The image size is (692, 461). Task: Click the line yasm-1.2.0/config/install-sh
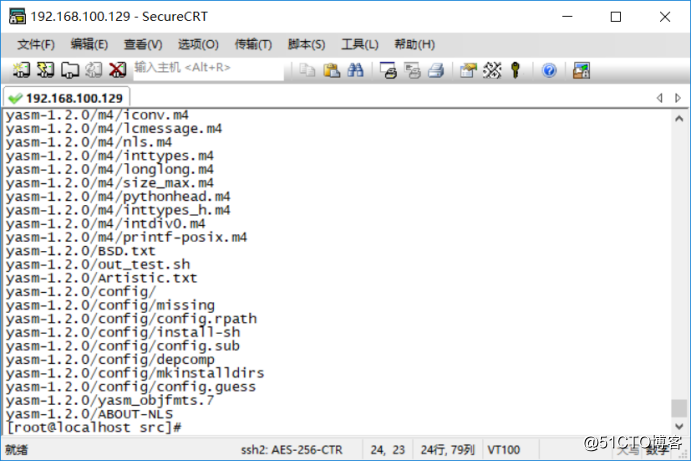pos(123,332)
